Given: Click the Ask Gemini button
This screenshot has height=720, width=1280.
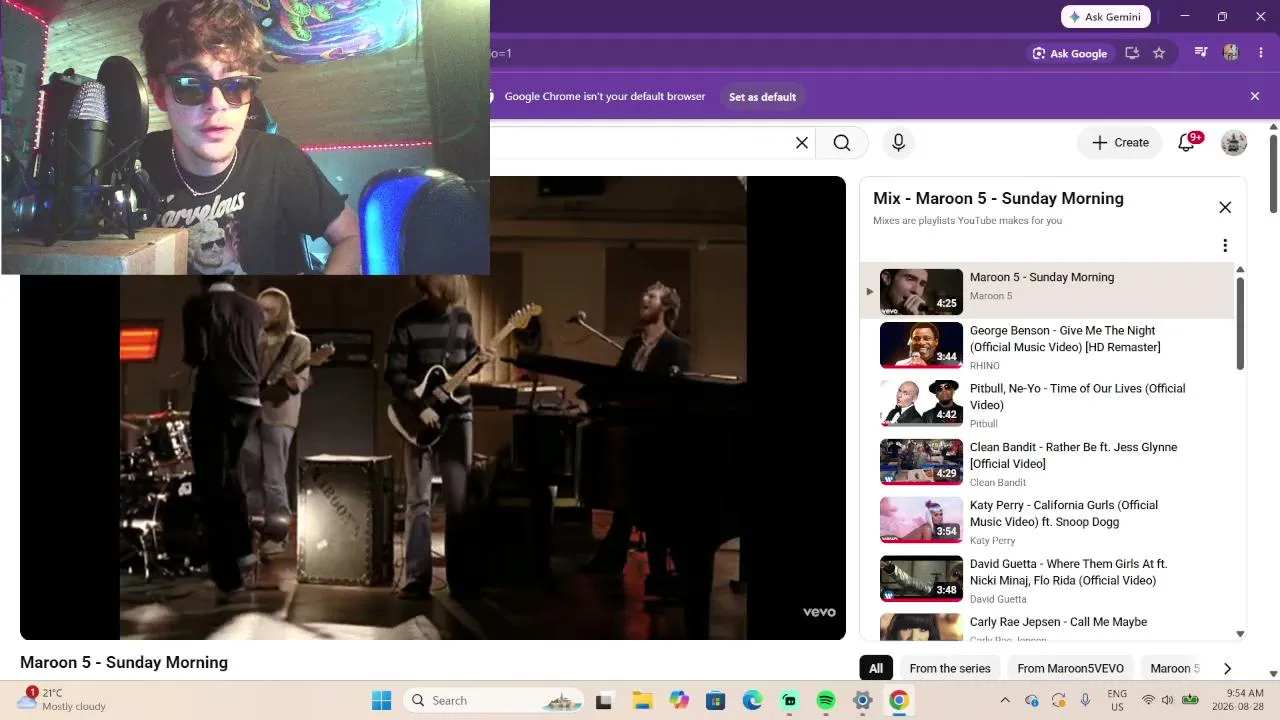Looking at the screenshot, I should pyautogui.click(x=1106, y=17).
